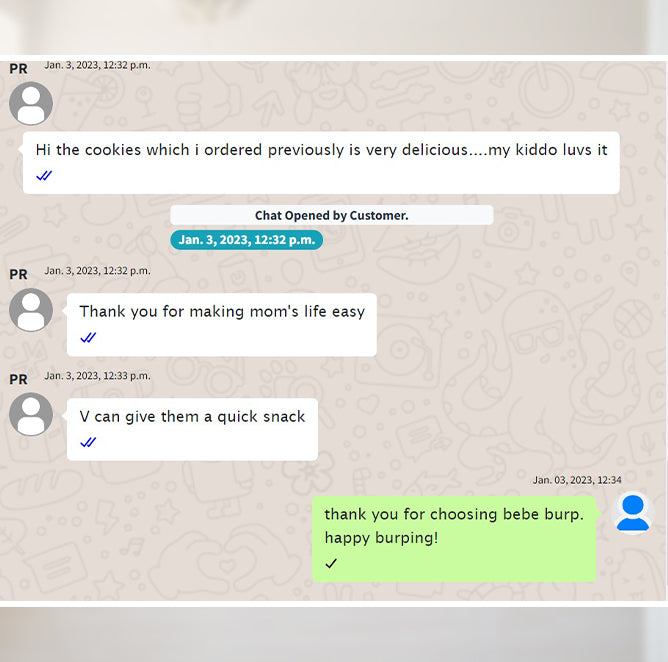Click the blue double-check under the cookies message
The image size is (668, 662).
click(44, 176)
